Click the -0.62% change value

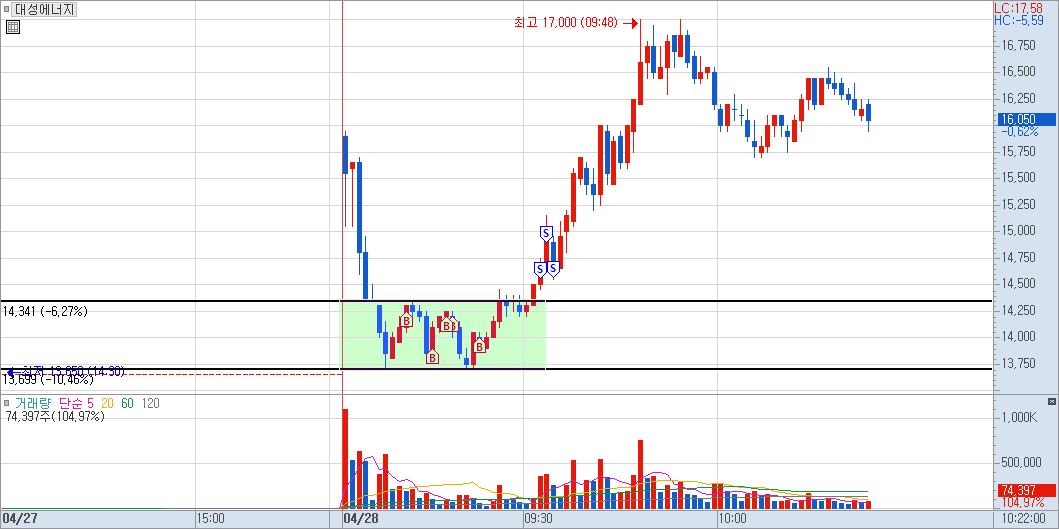tap(1019, 132)
